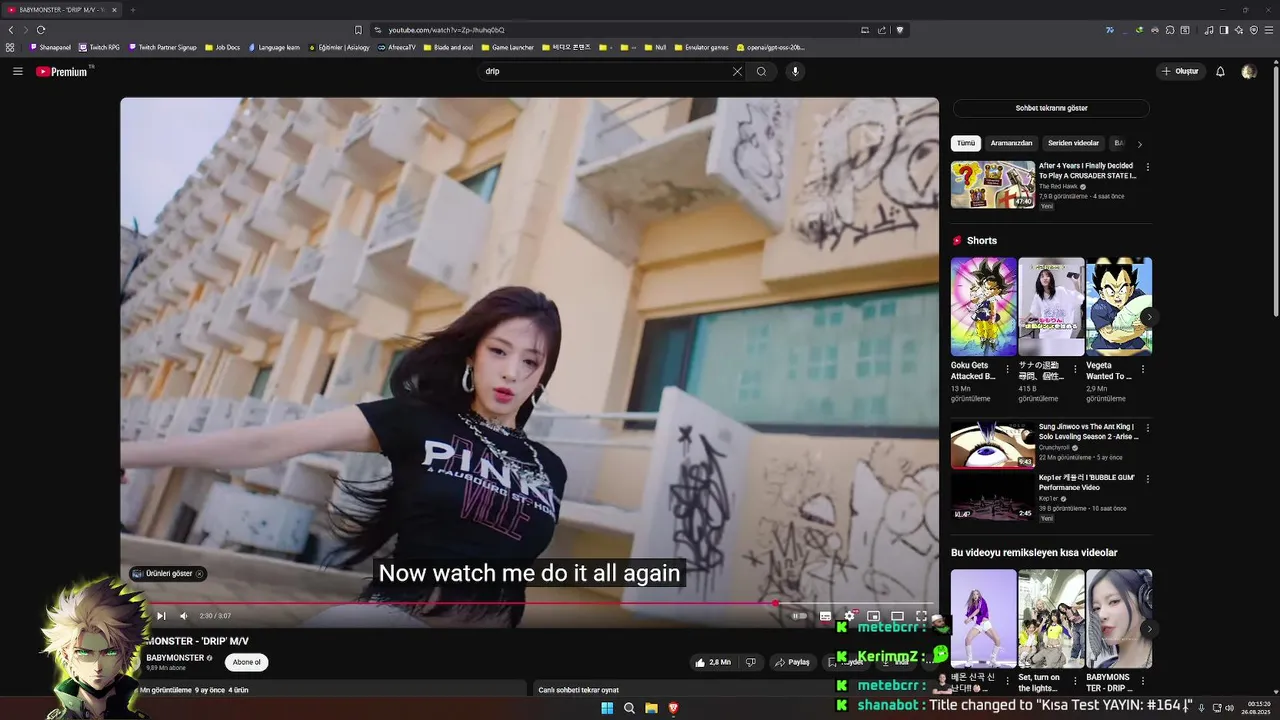Show more Shorts with arrow
Image resolution: width=1280 pixels, height=720 pixels.
pos(1149,317)
